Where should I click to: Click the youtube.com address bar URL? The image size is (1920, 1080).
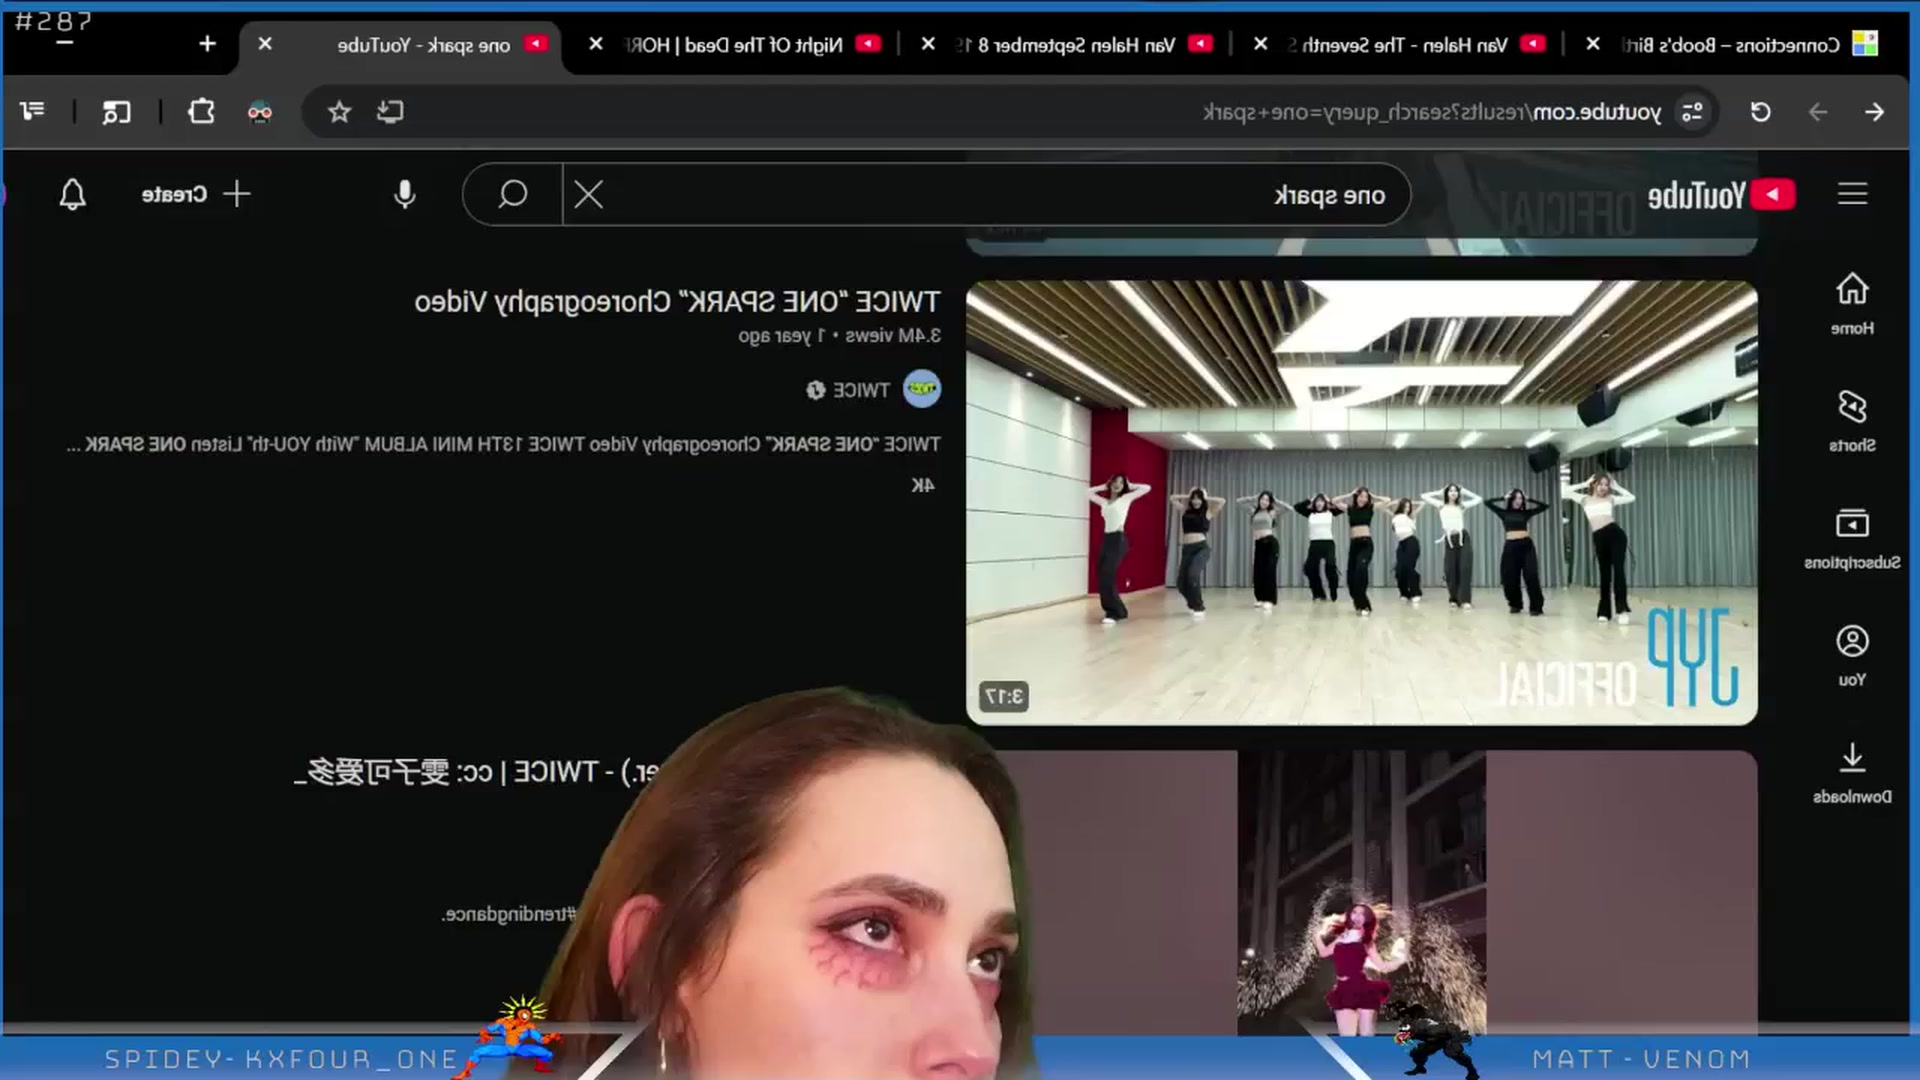coord(1432,112)
